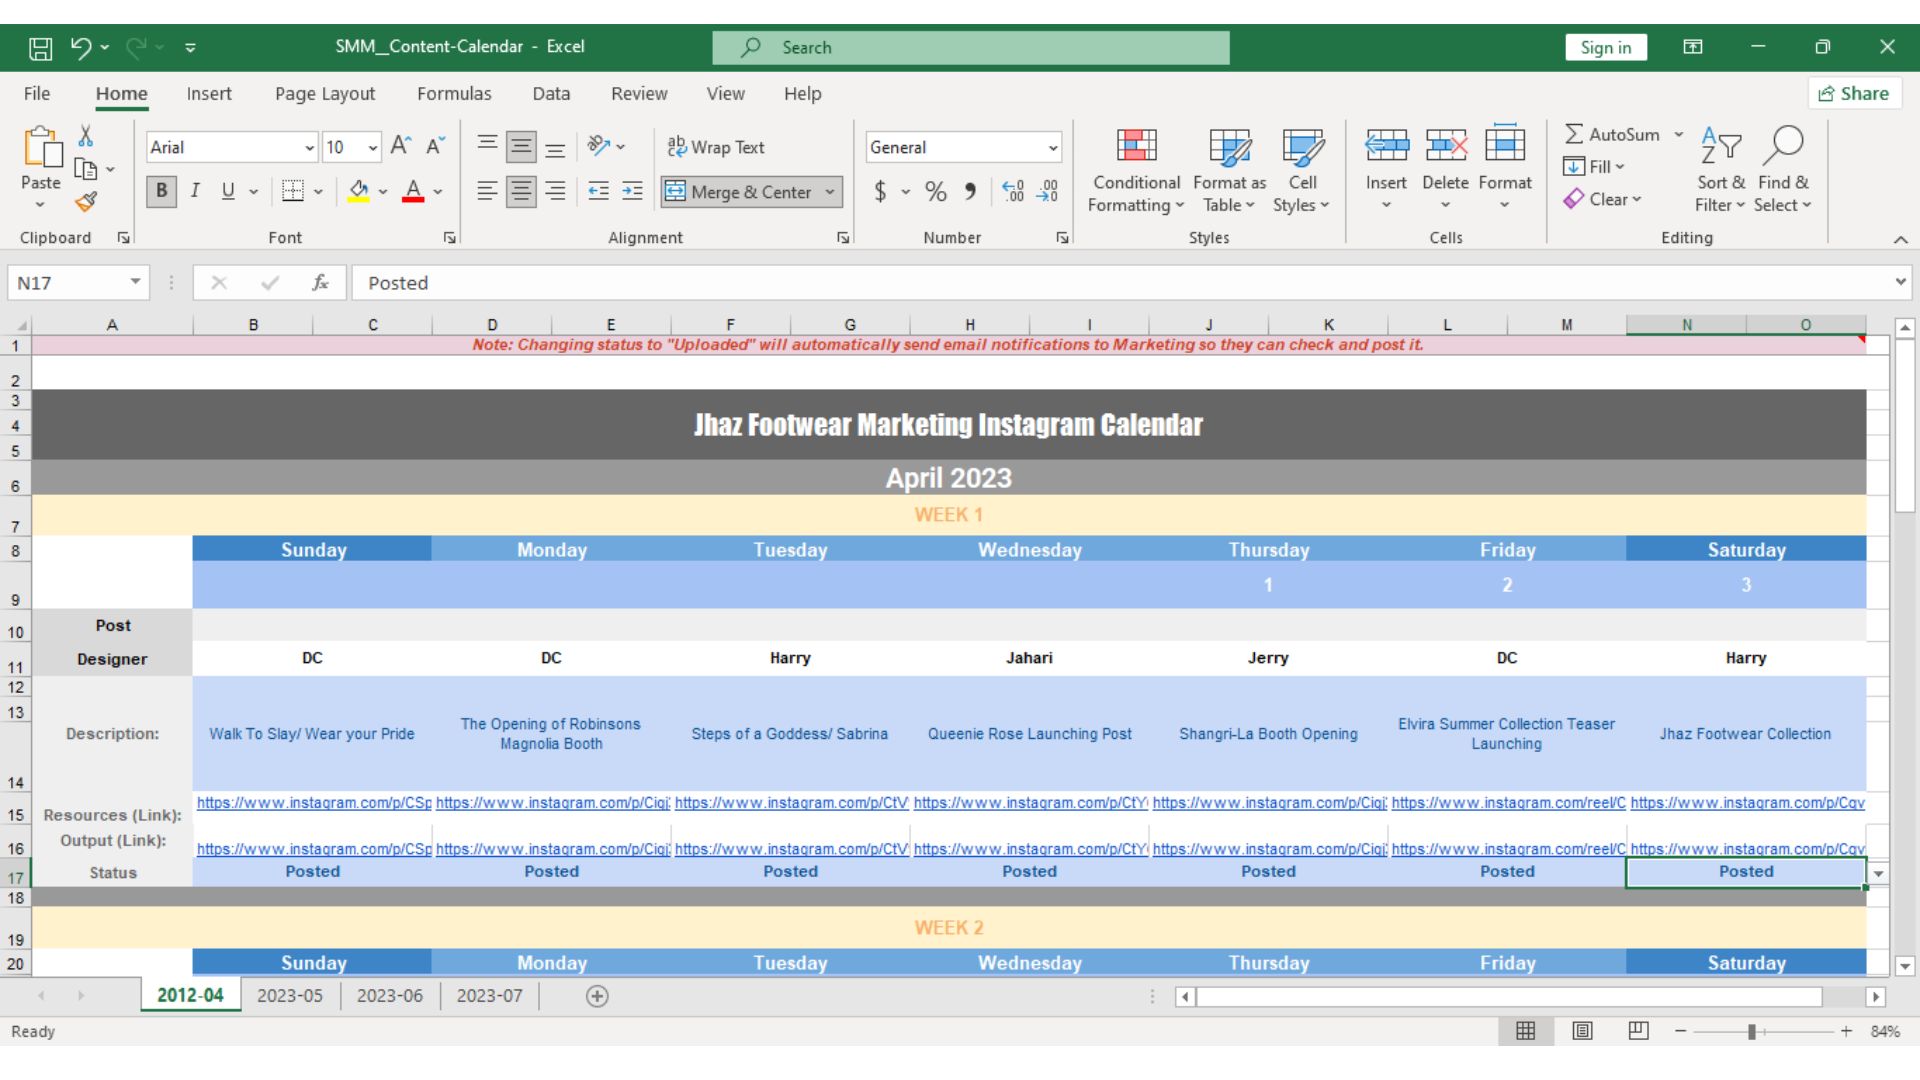Click Insert Function fx icon
This screenshot has width=1920, height=1080.
(x=320, y=283)
